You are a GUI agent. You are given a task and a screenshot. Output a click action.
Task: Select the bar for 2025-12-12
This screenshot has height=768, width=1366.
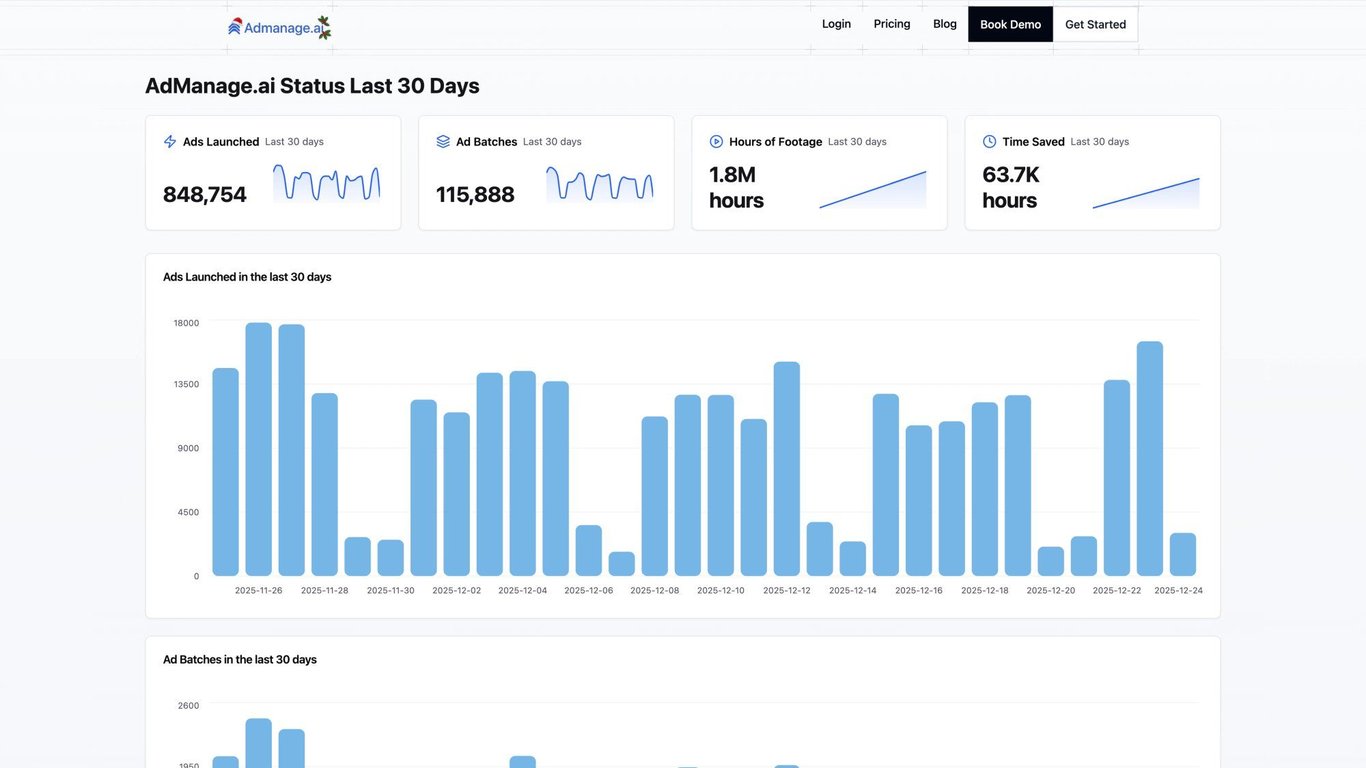coord(787,469)
